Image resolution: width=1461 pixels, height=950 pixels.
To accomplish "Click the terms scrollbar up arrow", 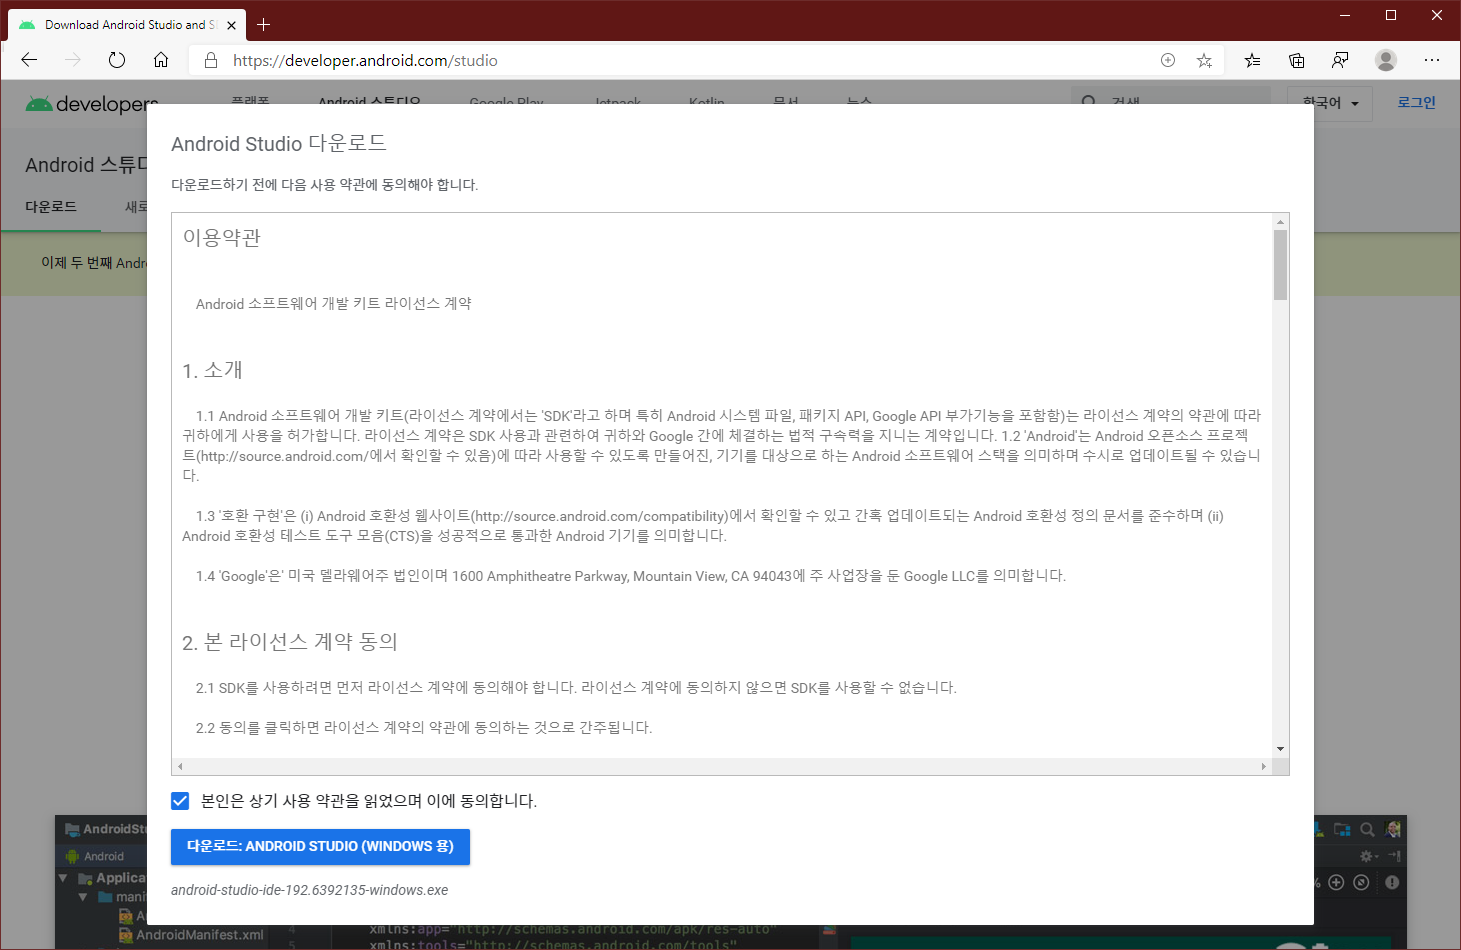I will point(1280,221).
